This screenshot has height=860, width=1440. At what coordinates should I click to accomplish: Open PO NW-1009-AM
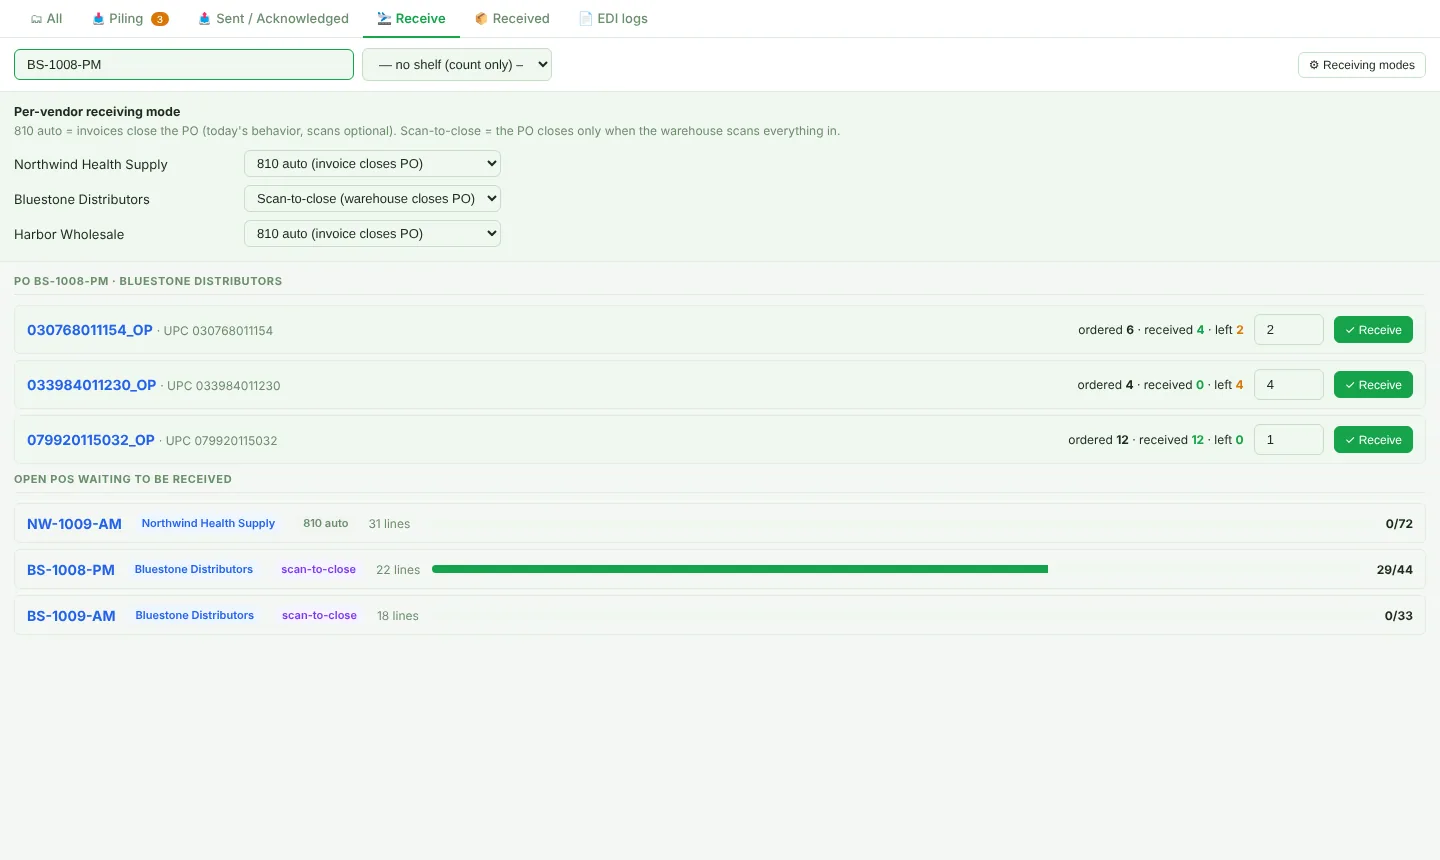point(74,524)
